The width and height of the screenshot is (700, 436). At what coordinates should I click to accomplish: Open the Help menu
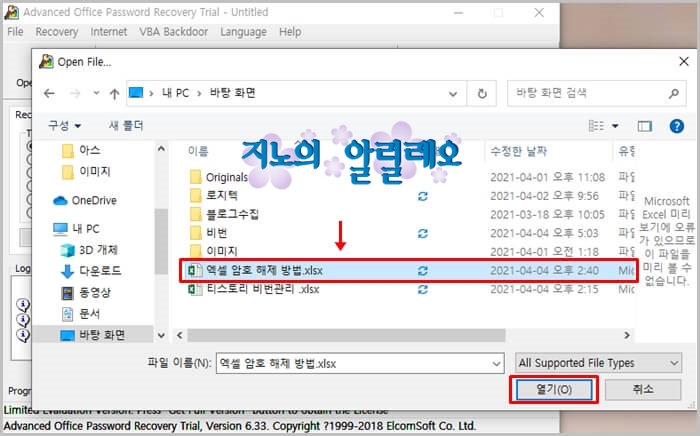(290, 32)
